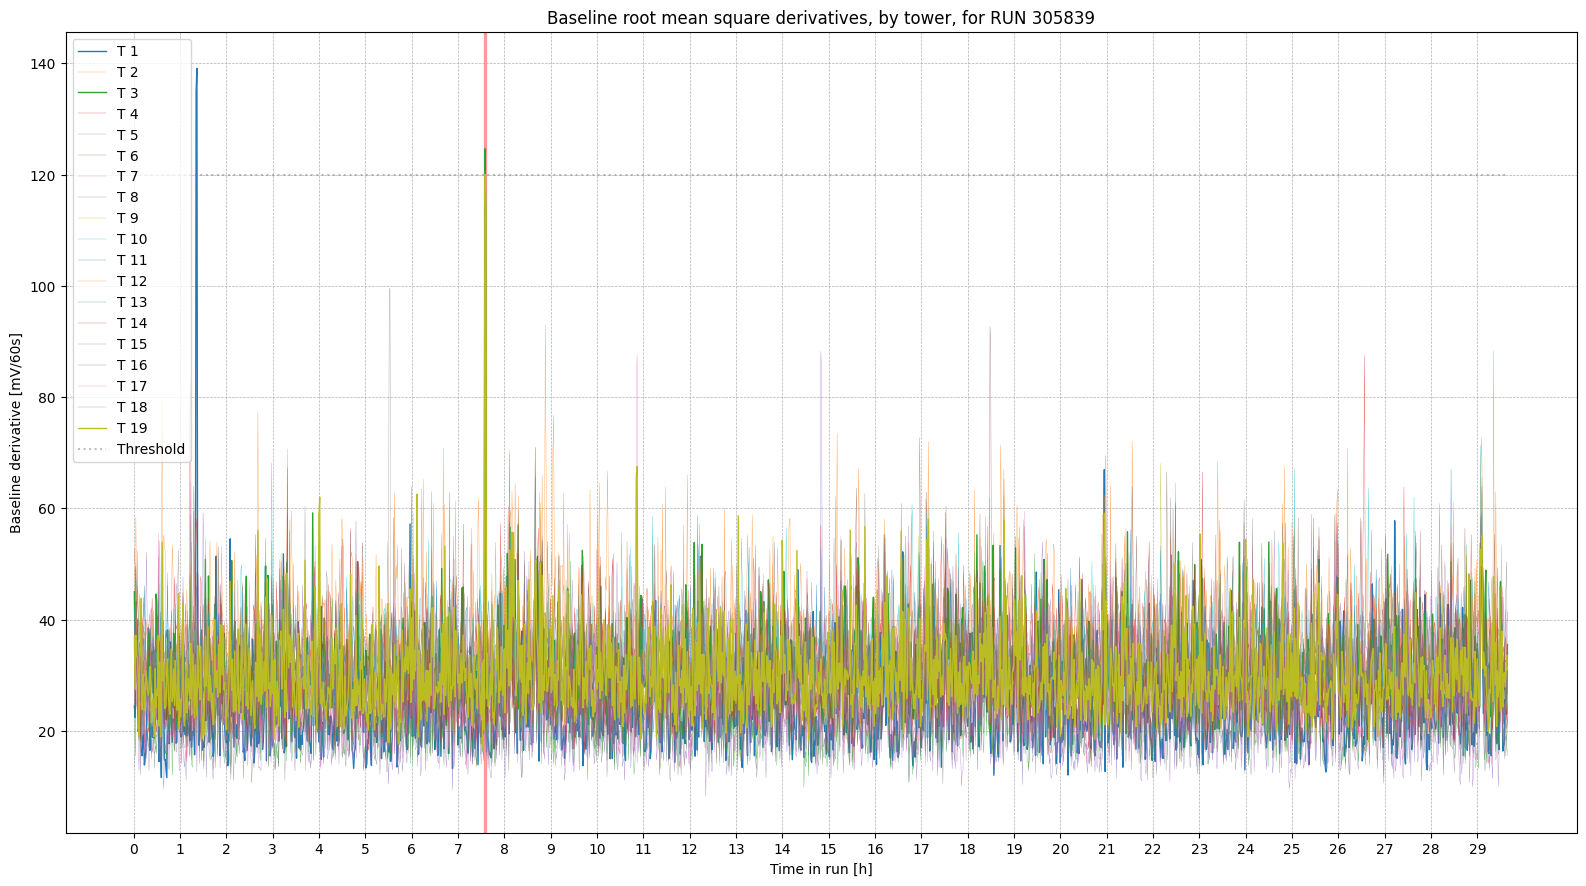
Task: Click the T 12 legend entry
Action: [x=131, y=281]
